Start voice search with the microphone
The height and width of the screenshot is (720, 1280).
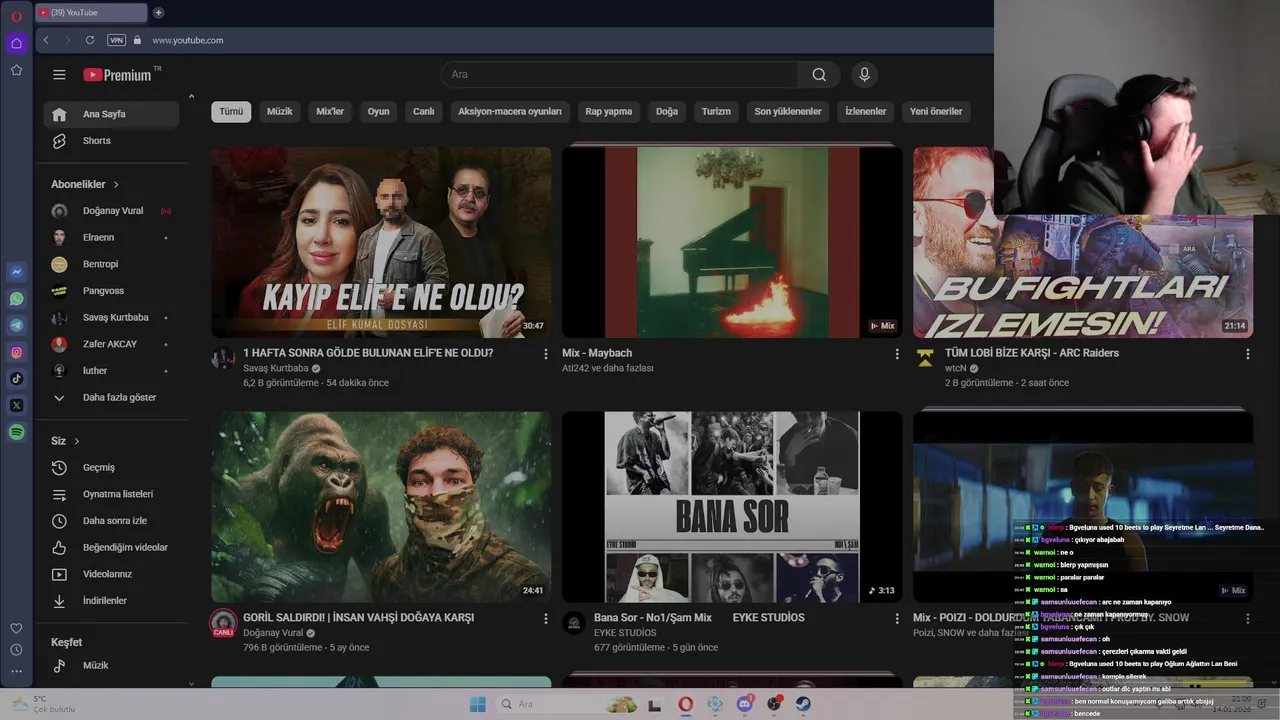865,74
